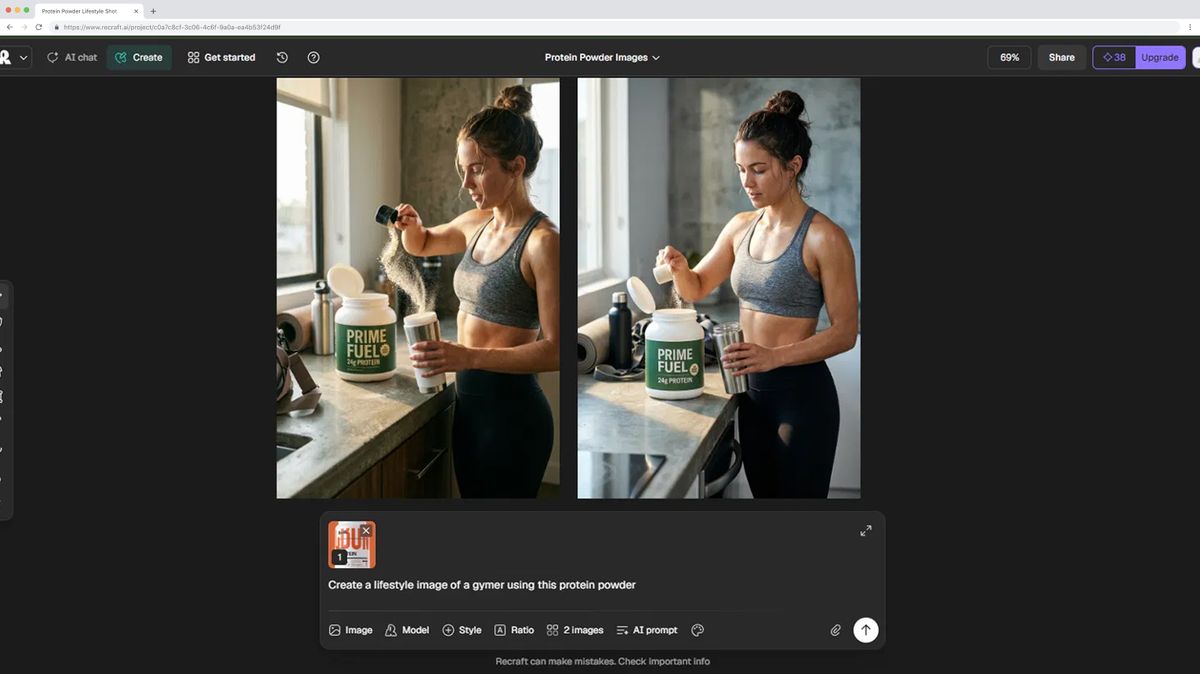
Task: Open the help question mark icon
Action: (x=313, y=57)
